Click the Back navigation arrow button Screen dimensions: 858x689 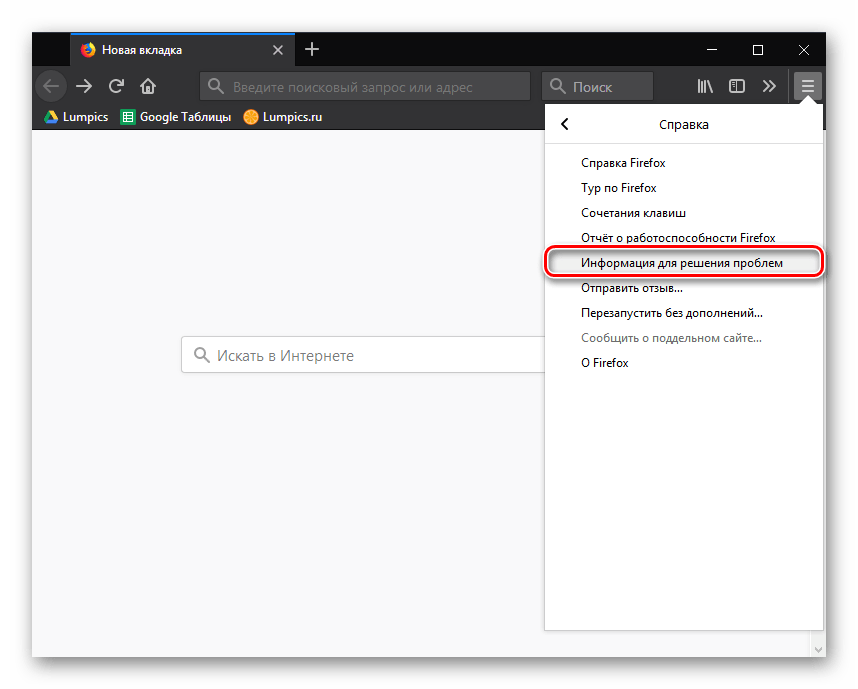51,86
